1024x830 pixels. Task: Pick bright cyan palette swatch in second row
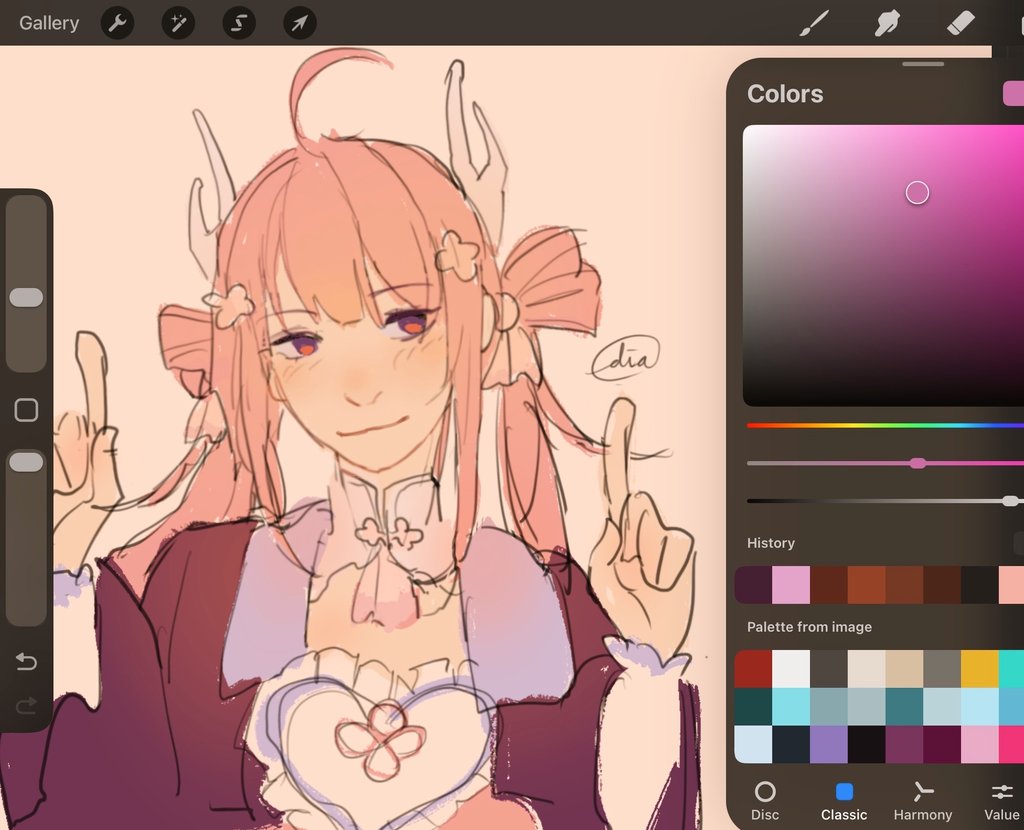tap(792, 707)
